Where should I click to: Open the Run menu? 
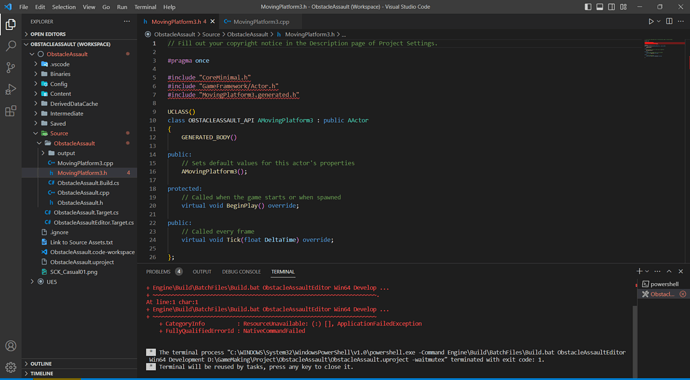(122, 7)
